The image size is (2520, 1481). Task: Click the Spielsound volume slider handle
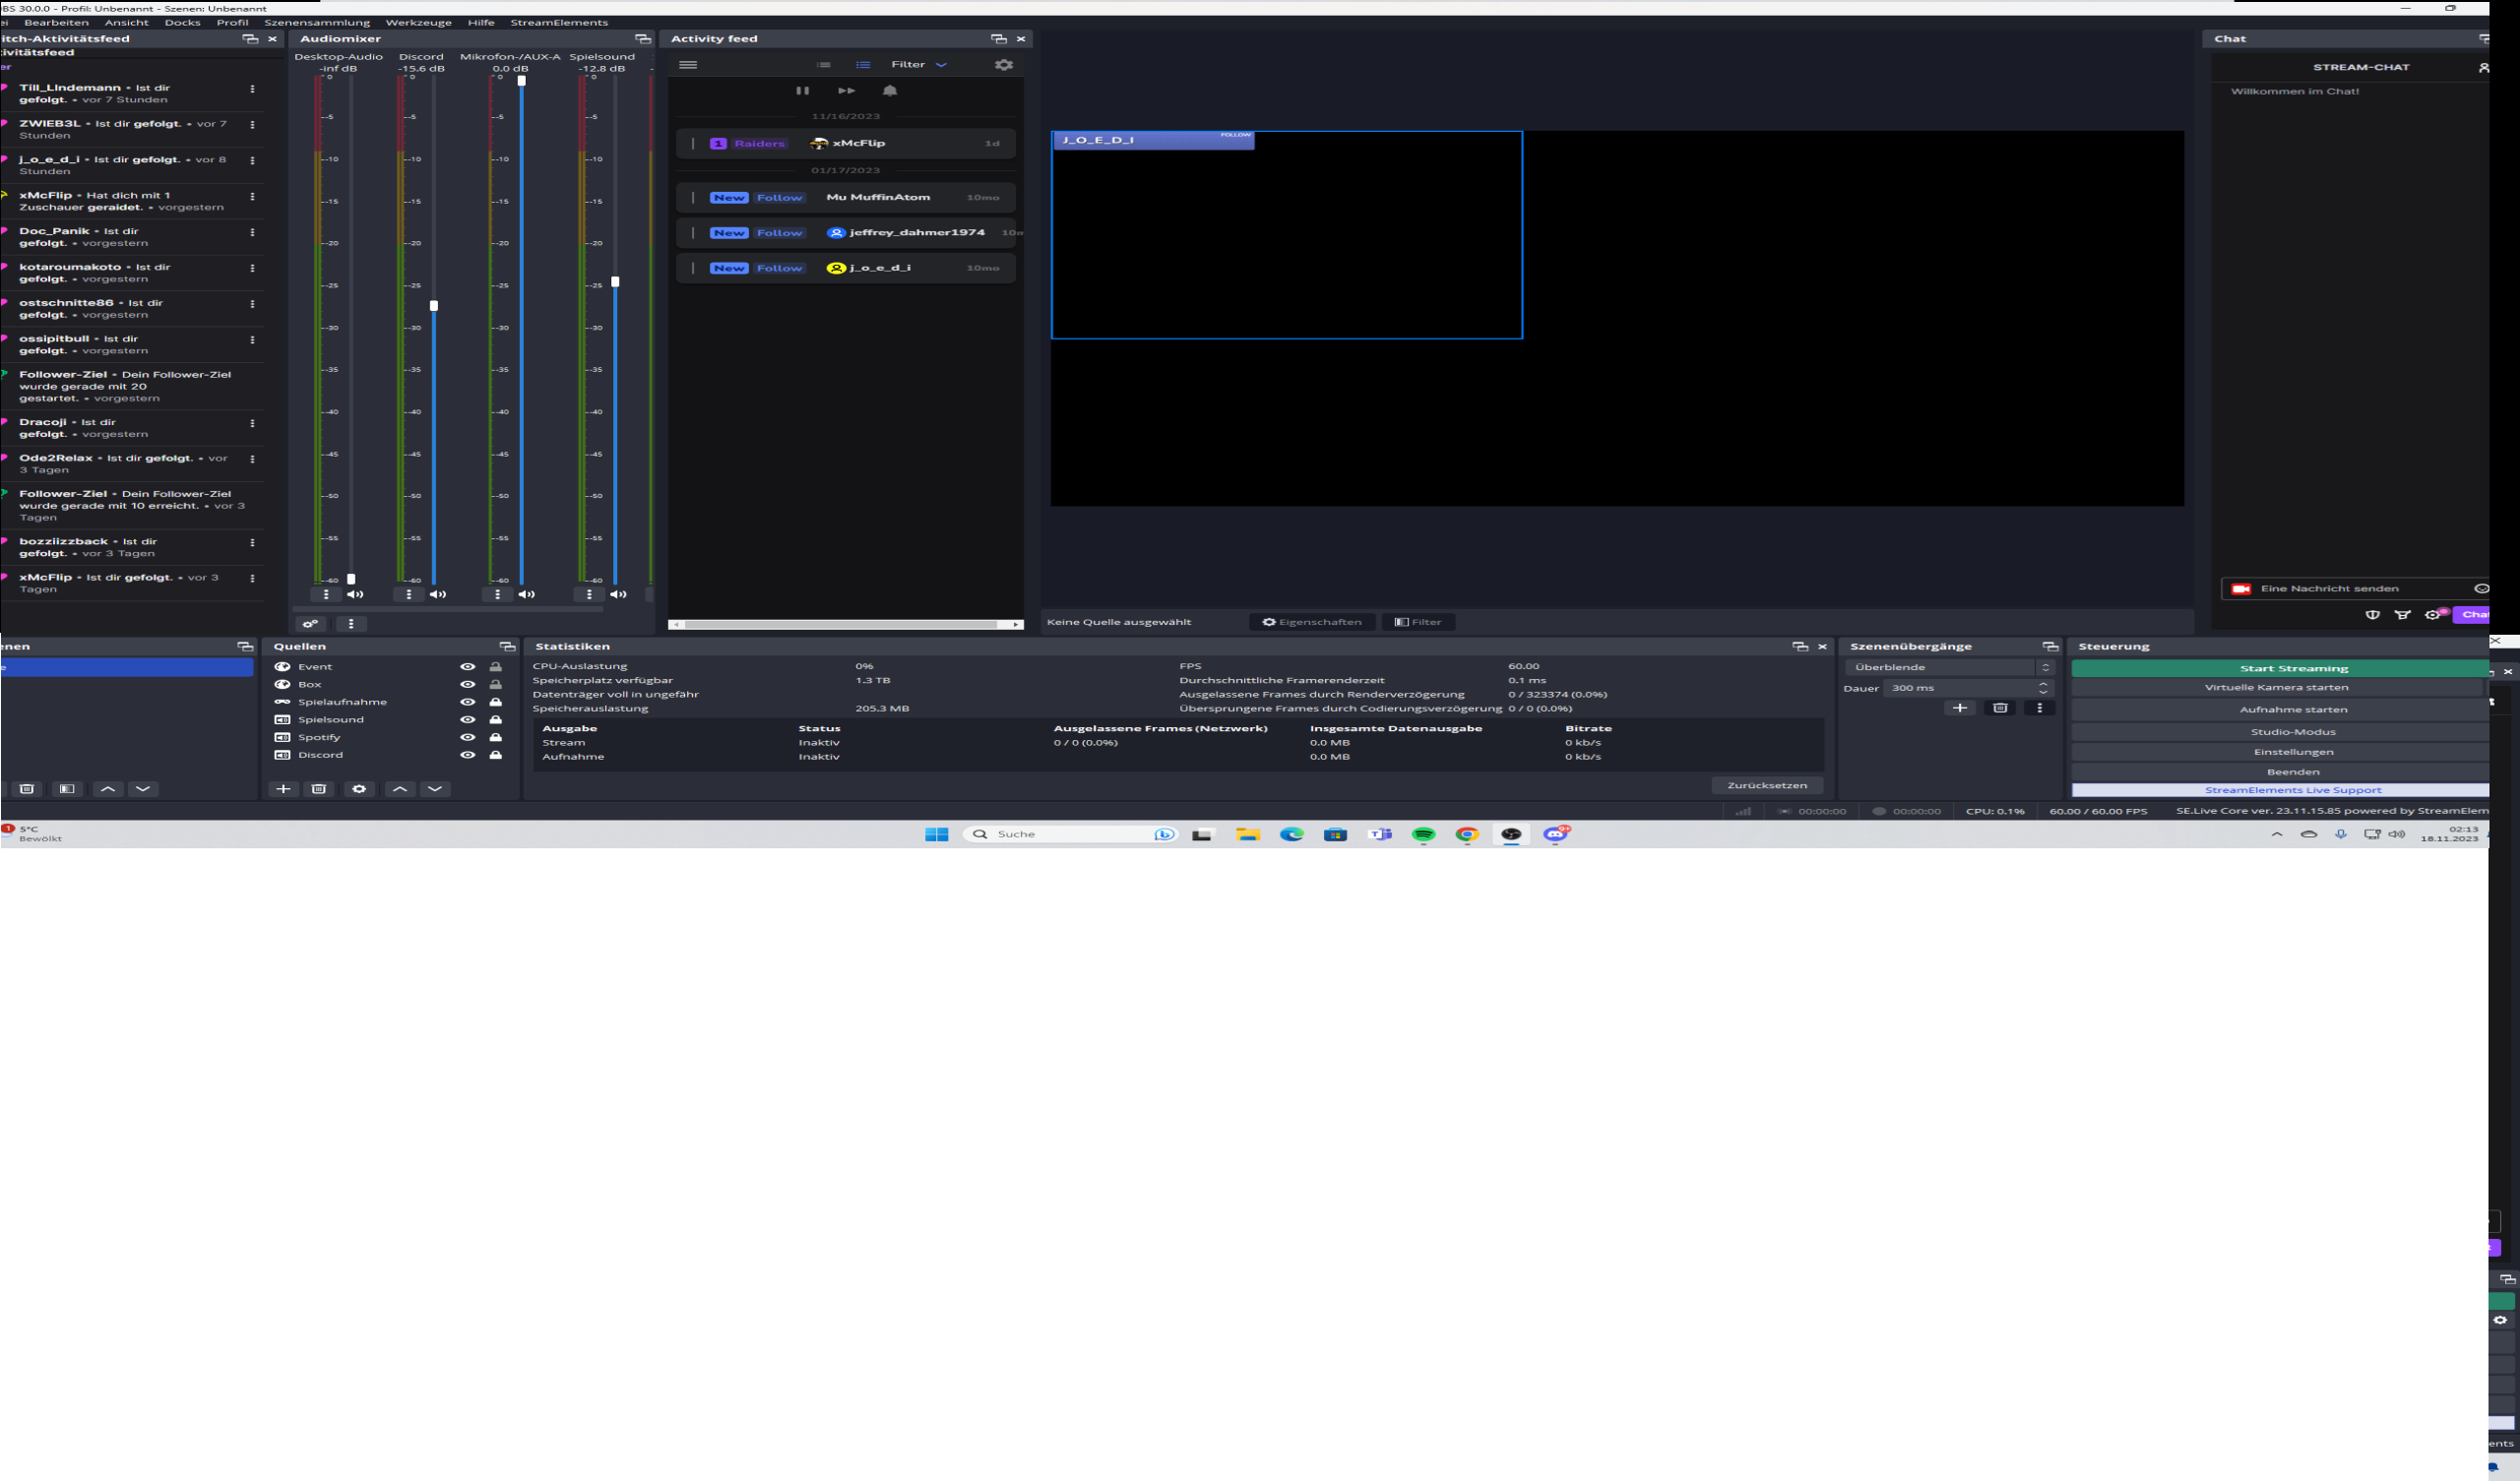pos(615,282)
